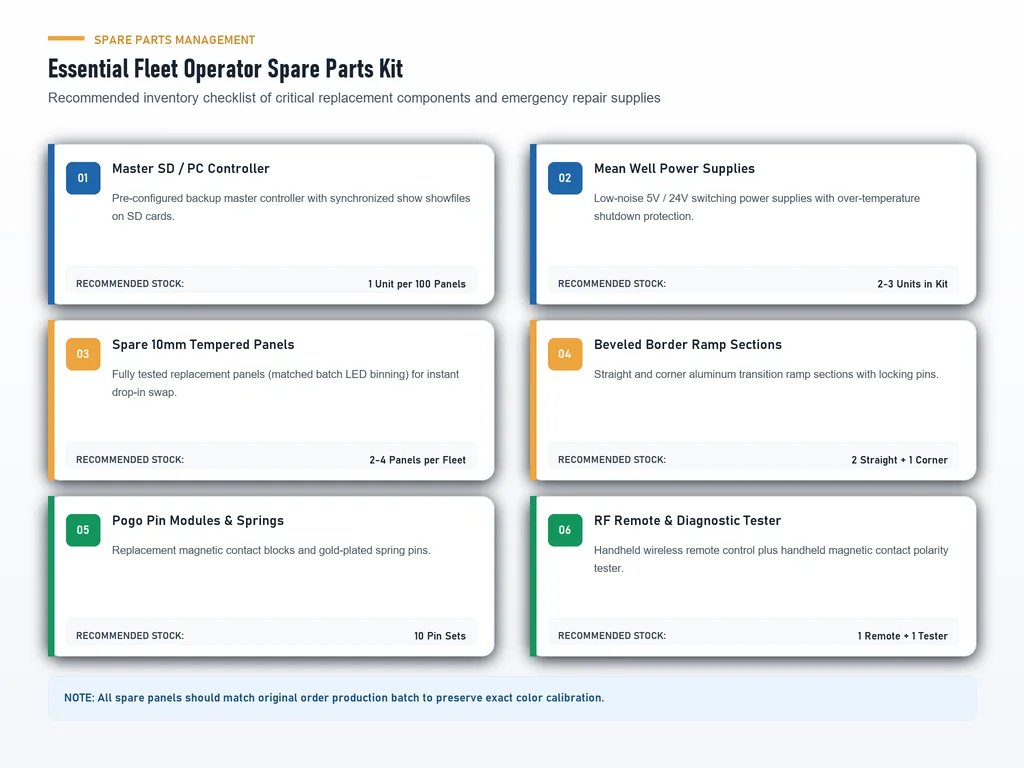Click the green 06 number badge
This screenshot has width=1024, height=768.
point(565,530)
